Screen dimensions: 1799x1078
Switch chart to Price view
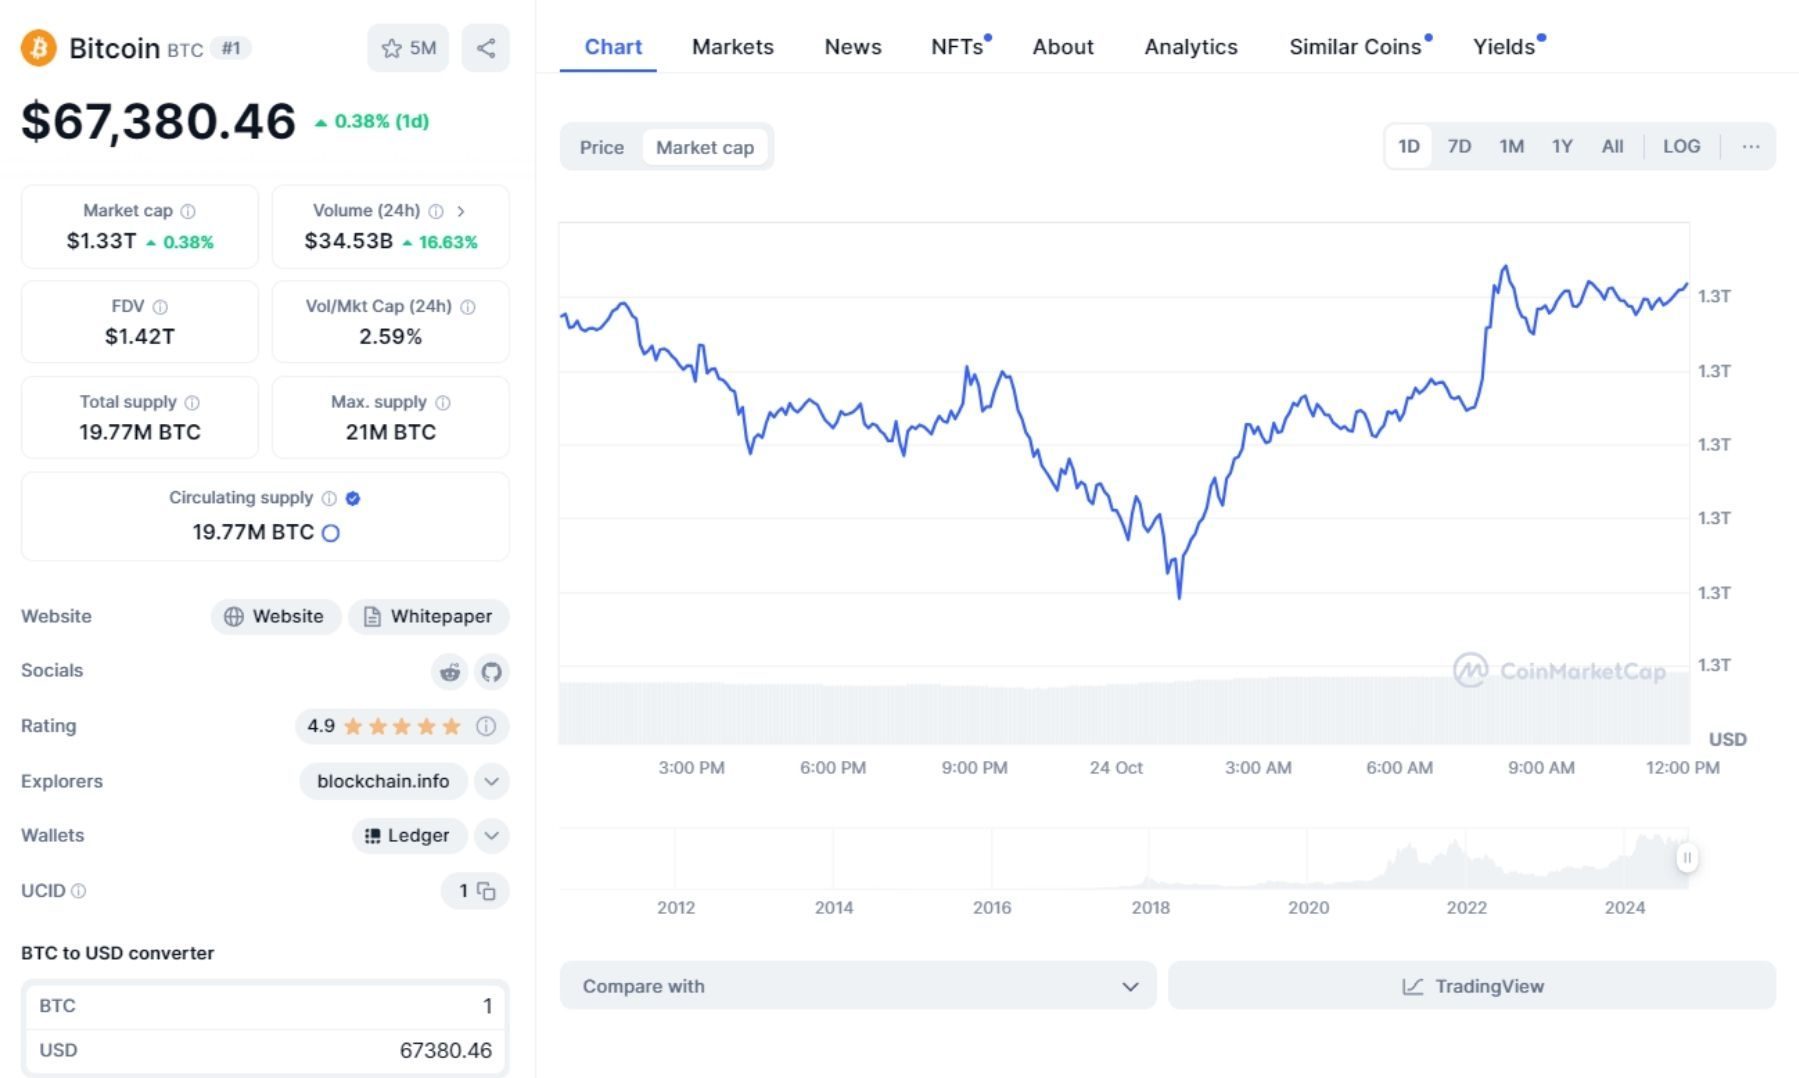[601, 147]
